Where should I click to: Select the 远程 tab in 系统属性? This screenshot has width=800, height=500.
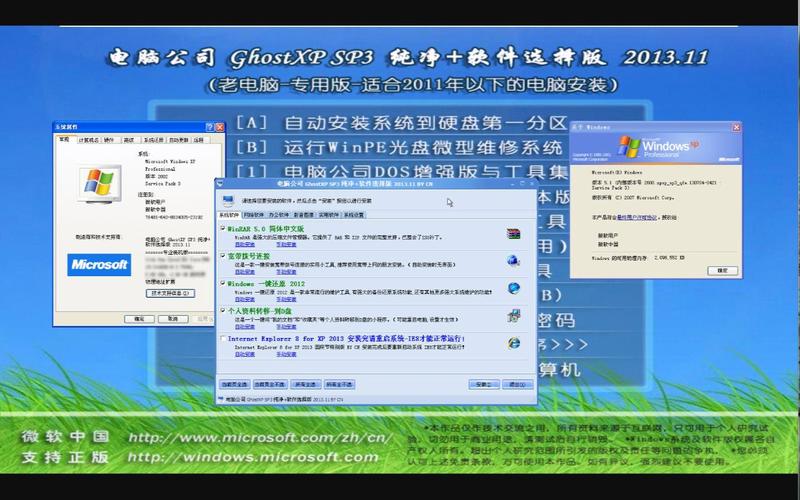coord(198,140)
